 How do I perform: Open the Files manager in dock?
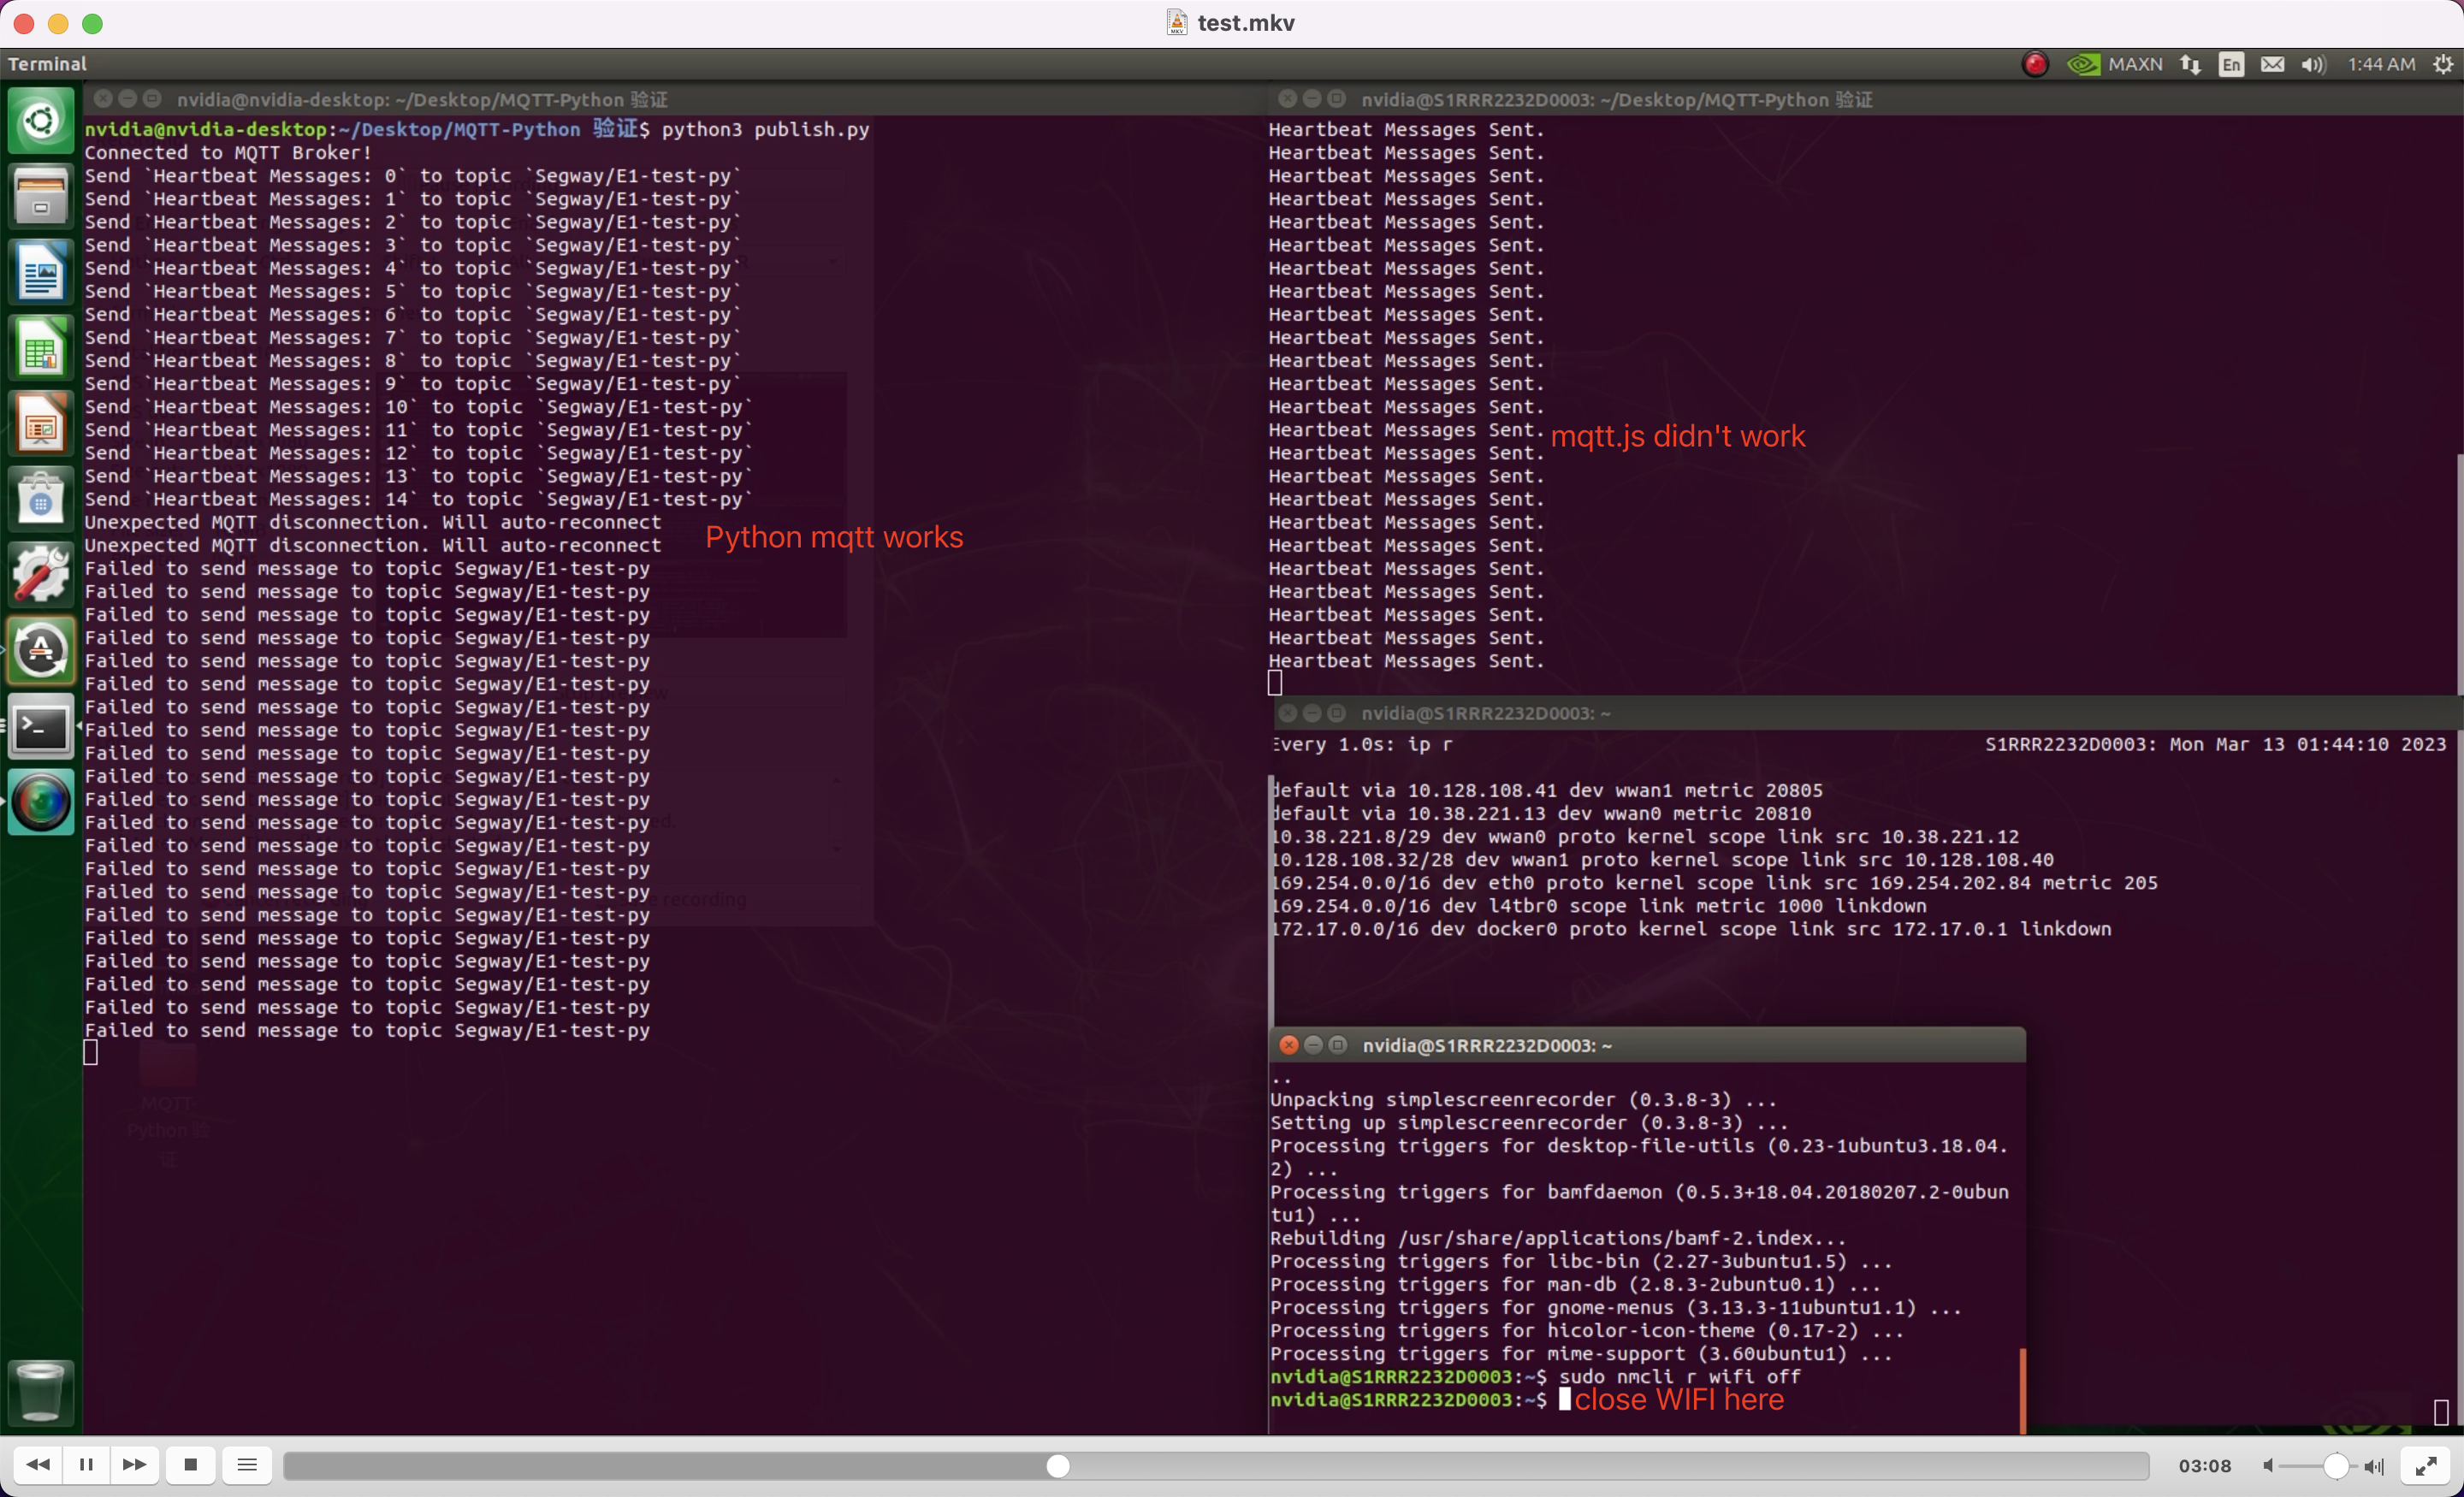tap(41, 196)
